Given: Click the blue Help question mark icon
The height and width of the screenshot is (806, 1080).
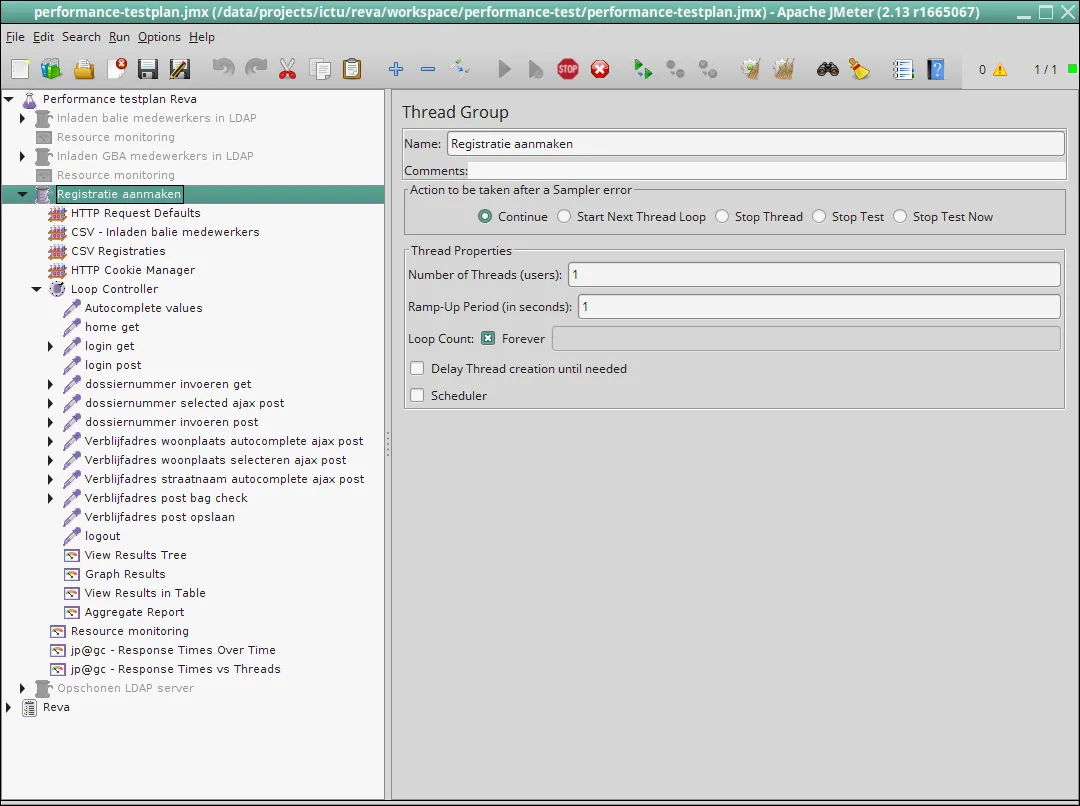Looking at the screenshot, I should coord(935,69).
